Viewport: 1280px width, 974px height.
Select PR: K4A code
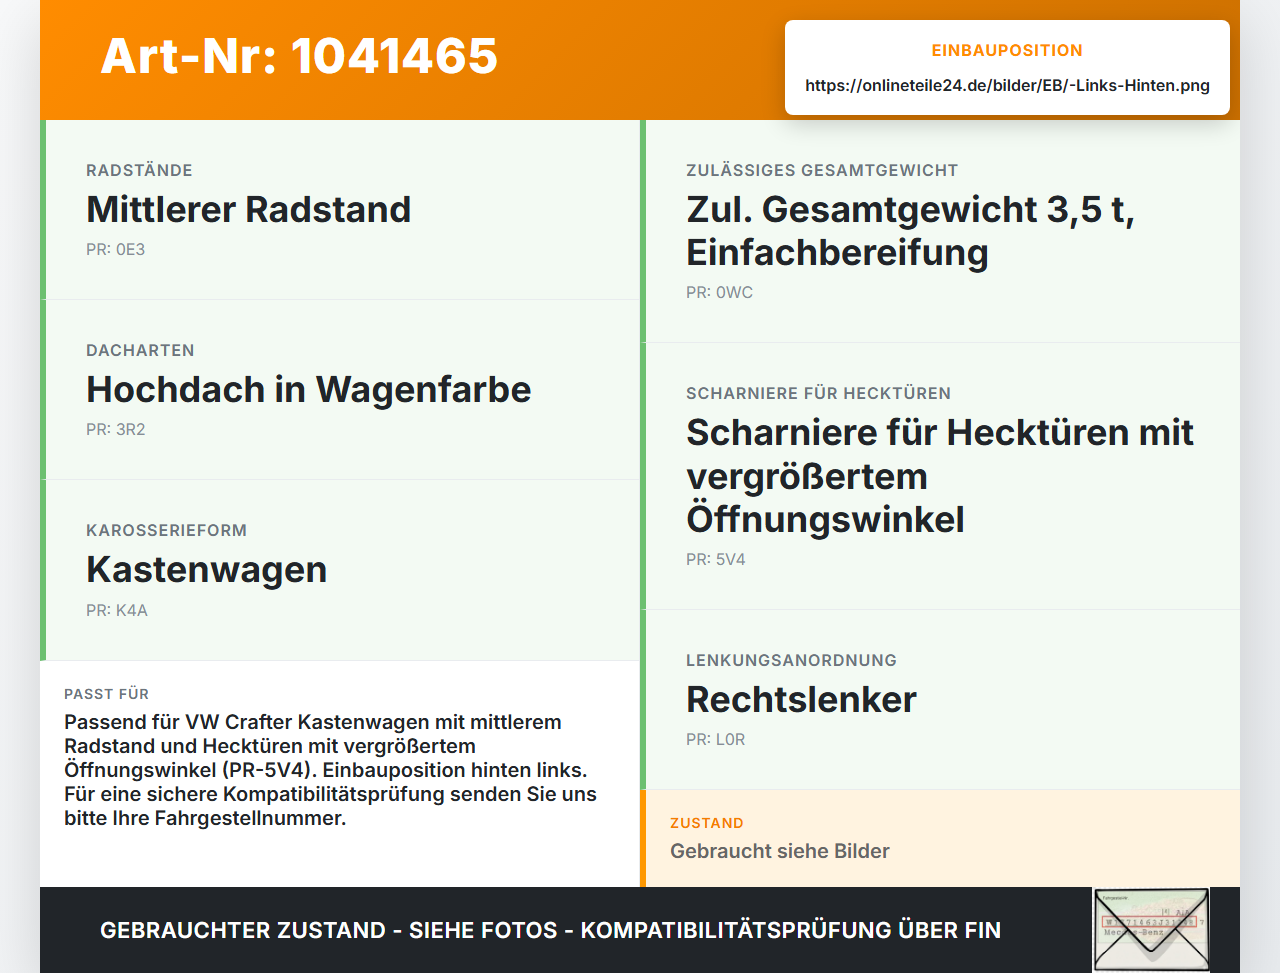(x=117, y=610)
